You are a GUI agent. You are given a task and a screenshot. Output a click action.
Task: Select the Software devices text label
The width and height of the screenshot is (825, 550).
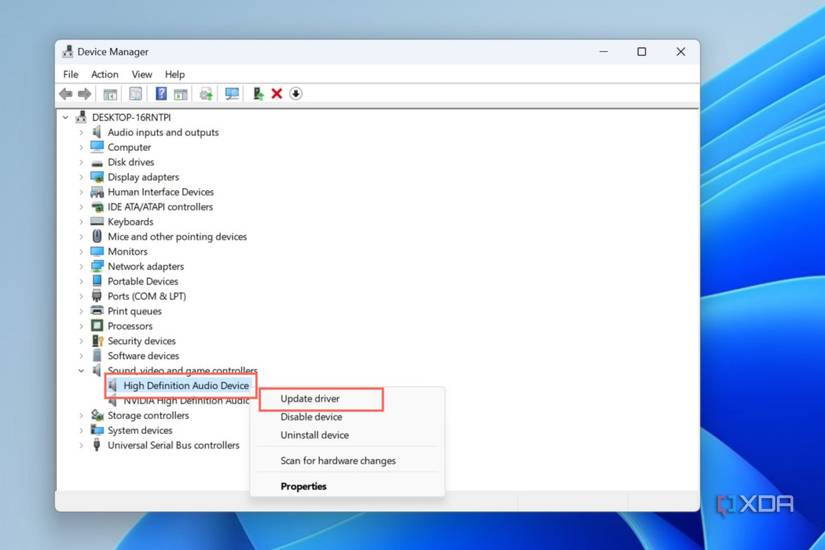pyautogui.click(x=143, y=356)
